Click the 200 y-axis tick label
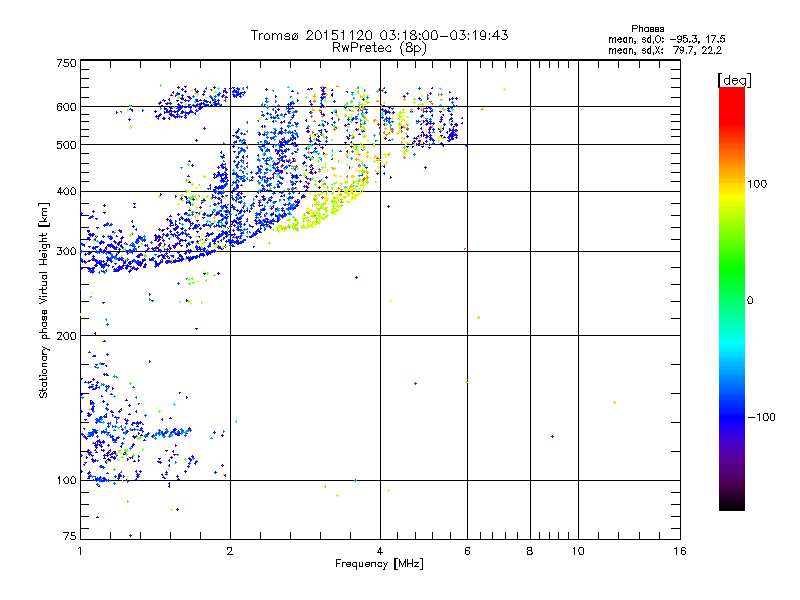800x600 pixels. (66, 336)
